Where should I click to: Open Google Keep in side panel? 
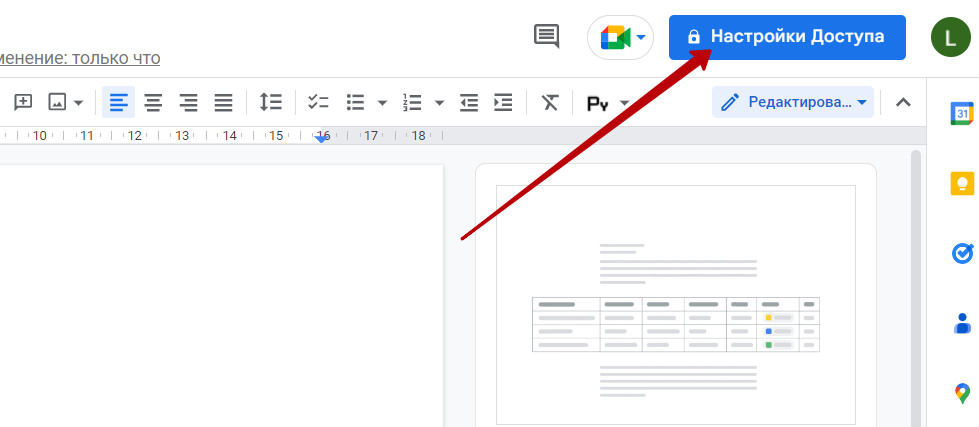click(962, 184)
